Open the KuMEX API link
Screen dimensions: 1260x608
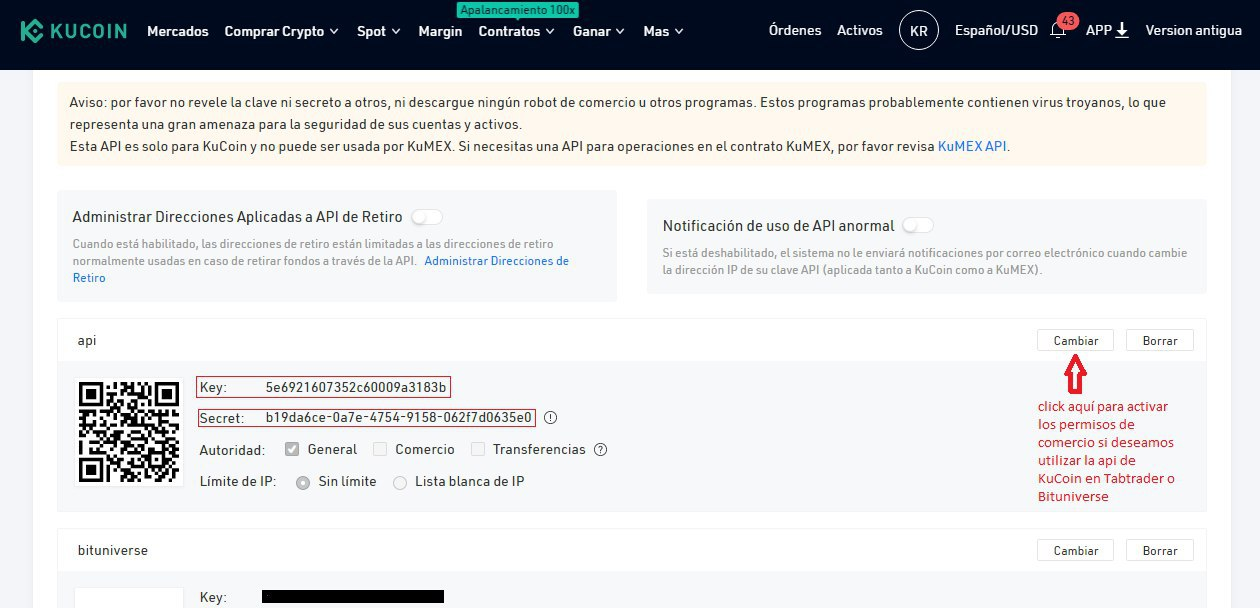pyautogui.click(x=972, y=146)
